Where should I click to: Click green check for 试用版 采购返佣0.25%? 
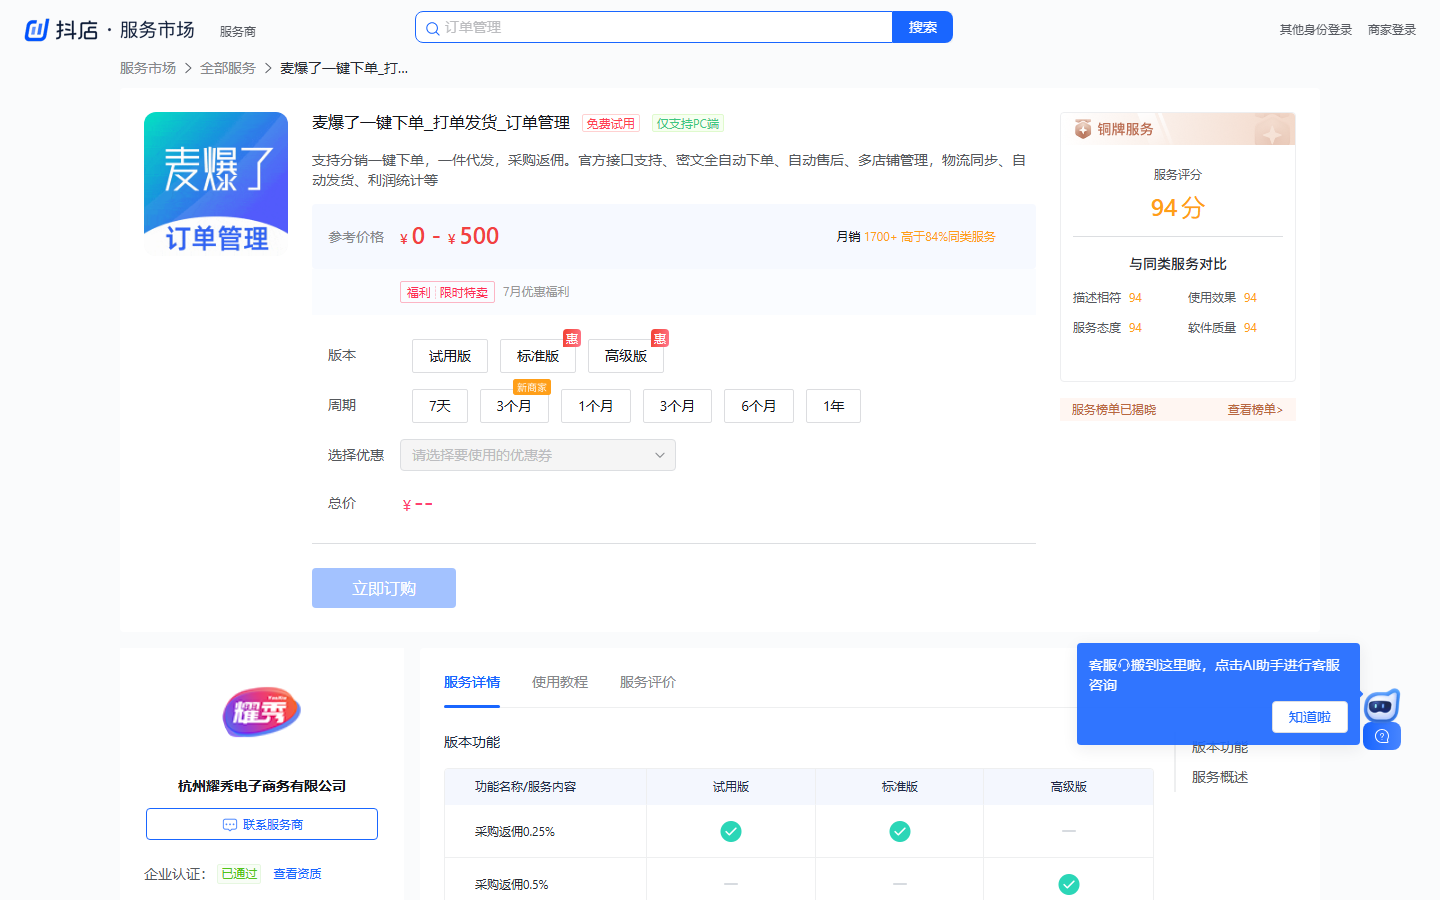pyautogui.click(x=731, y=831)
